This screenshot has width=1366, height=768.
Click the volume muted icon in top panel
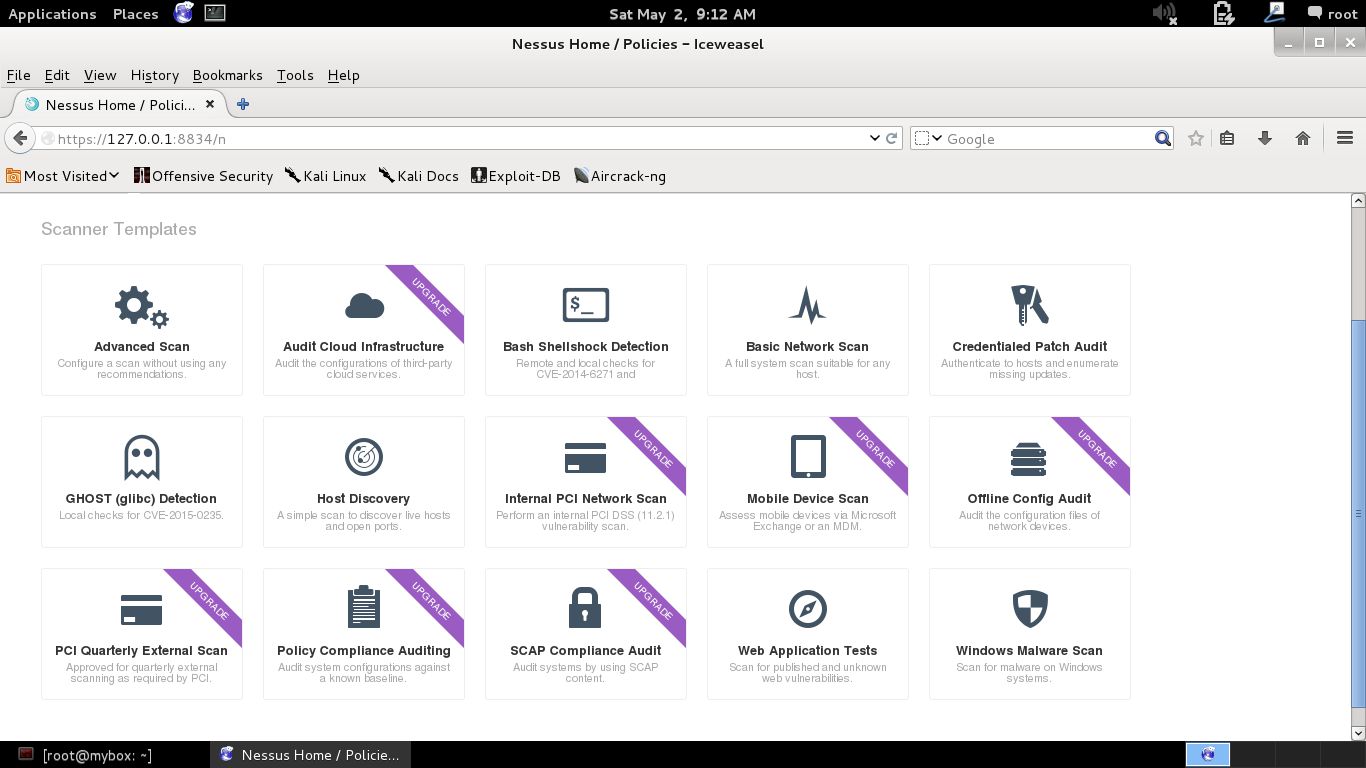pyautogui.click(x=1164, y=13)
